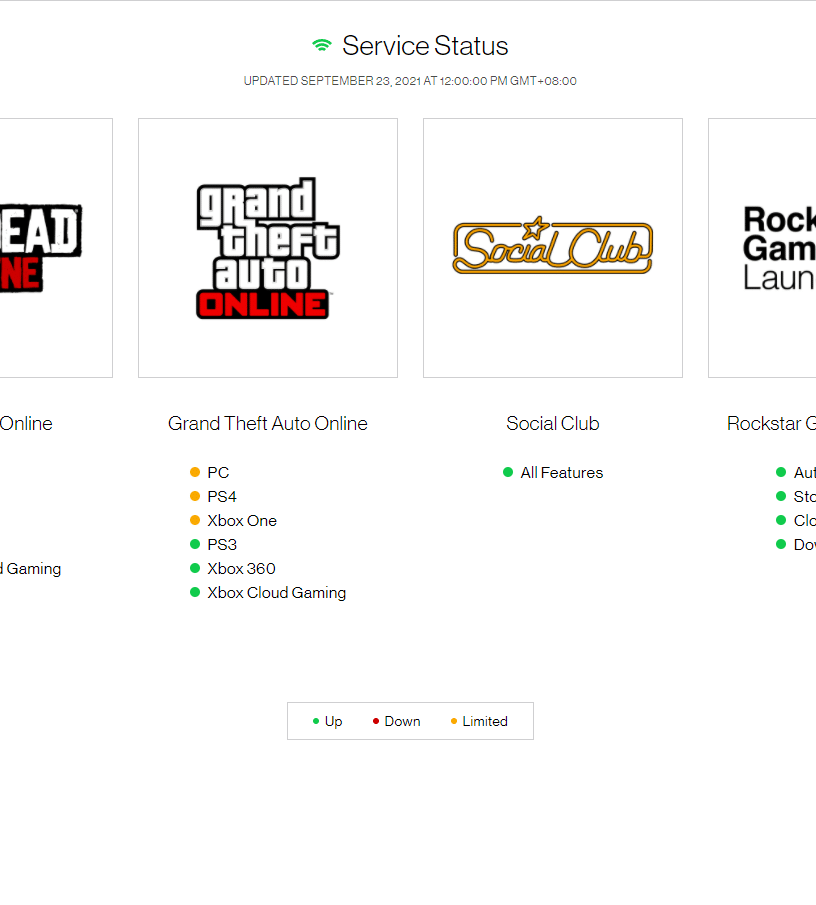The width and height of the screenshot is (816, 905).
Task: Click the partially visible Rockstar Games heading
Action: click(x=772, y=424)
